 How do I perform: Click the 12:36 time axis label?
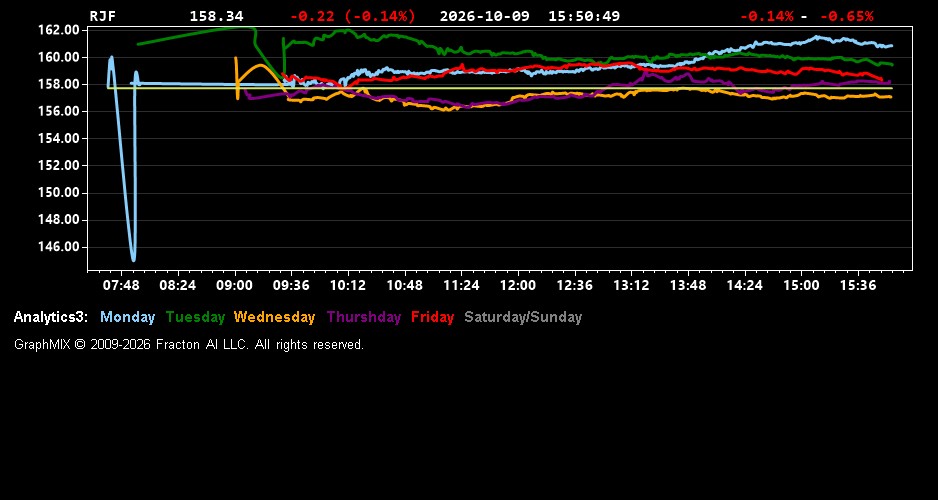tap(575, 285)
